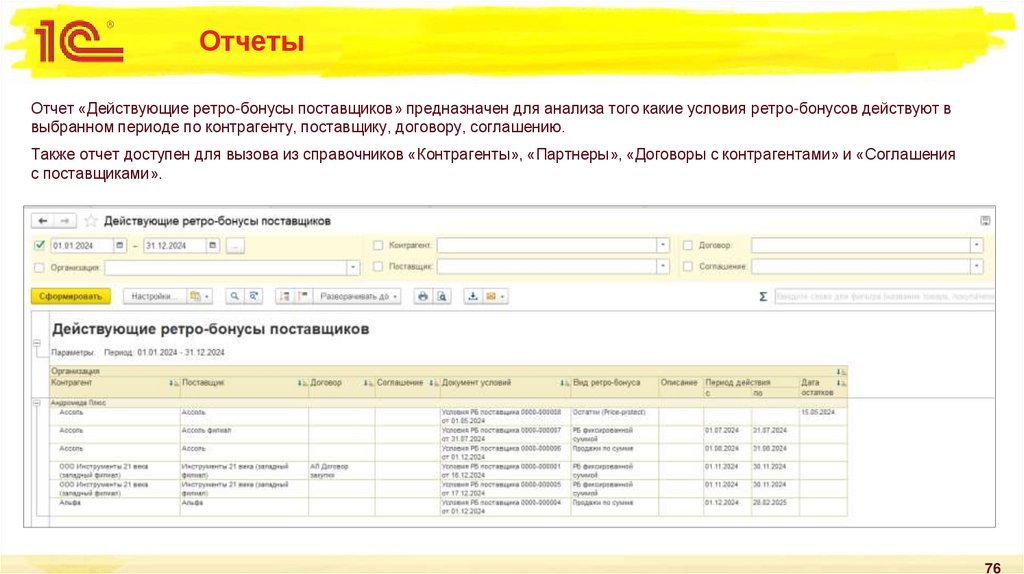Expand the Организация dropdown list
The image size is (1024, 574).
353,268
